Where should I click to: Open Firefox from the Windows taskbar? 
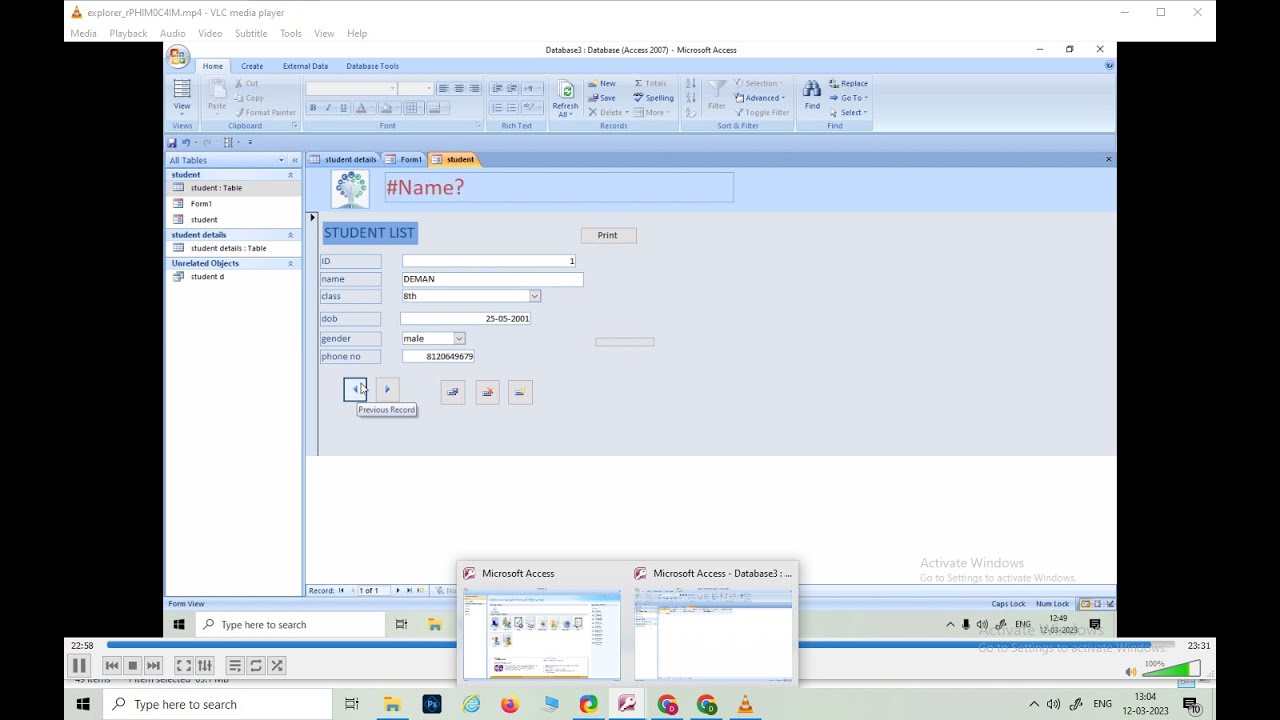[510, 704]
